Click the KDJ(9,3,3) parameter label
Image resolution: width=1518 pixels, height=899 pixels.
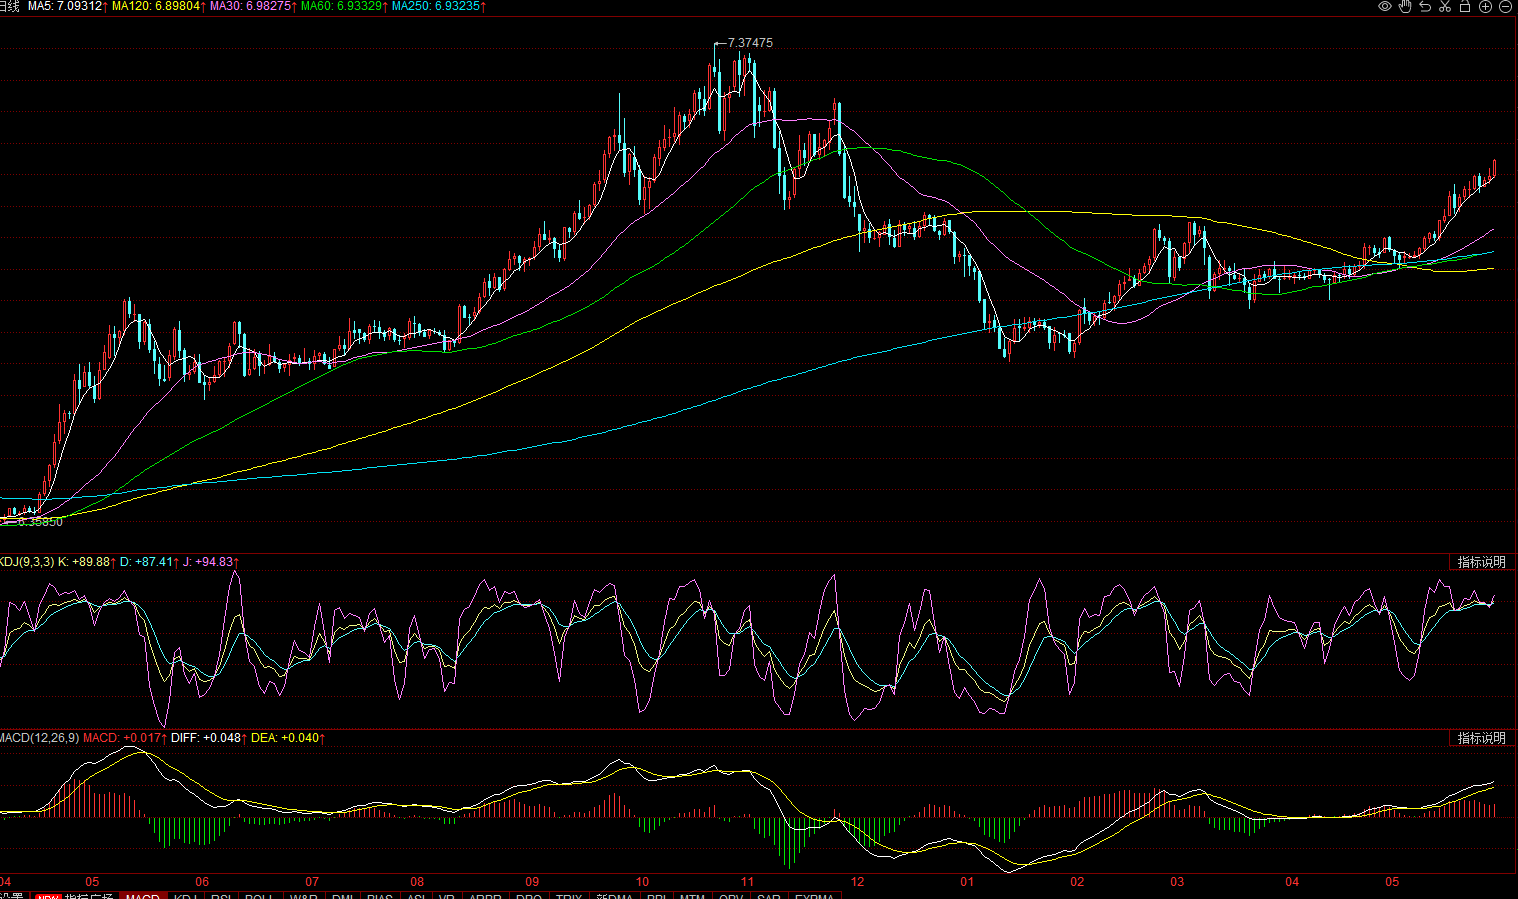(x=27, y=562)
